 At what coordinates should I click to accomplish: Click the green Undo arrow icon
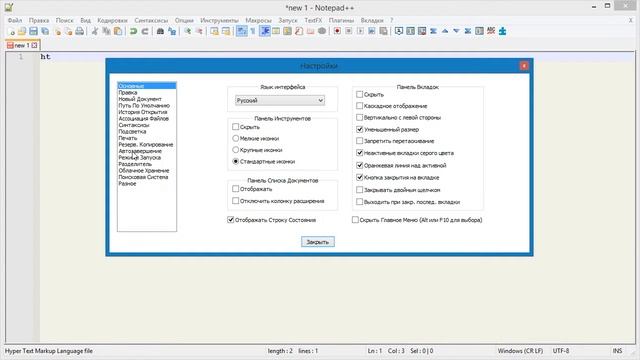click(133, 31)
